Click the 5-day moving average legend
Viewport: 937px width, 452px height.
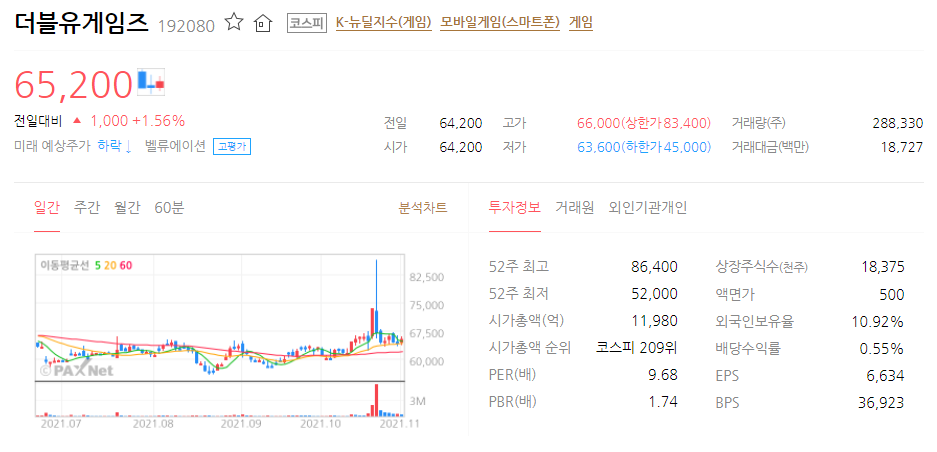97,265
